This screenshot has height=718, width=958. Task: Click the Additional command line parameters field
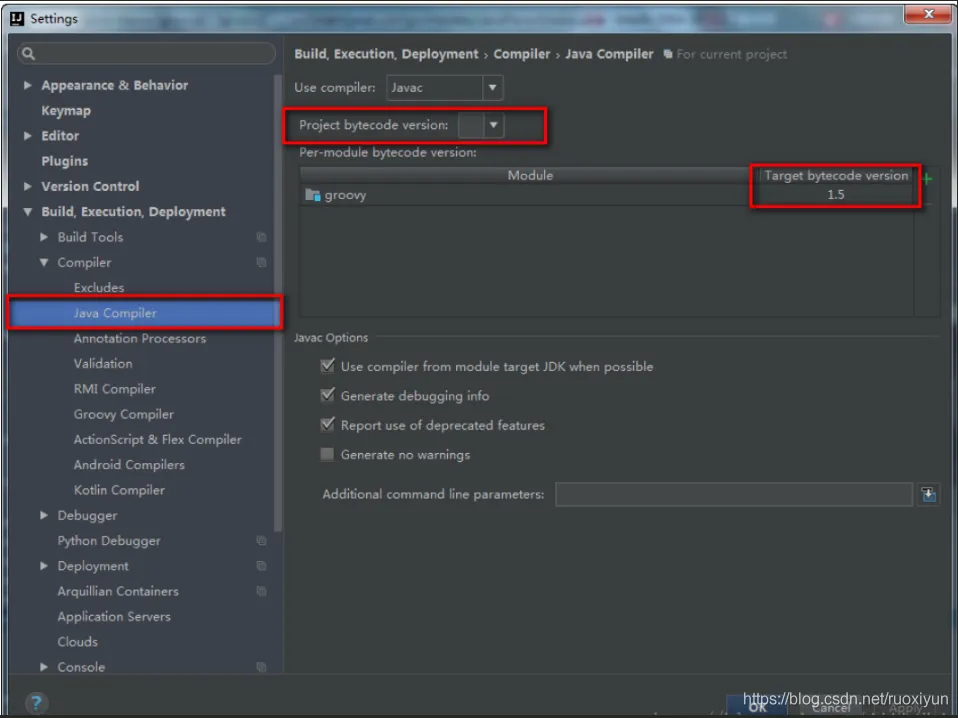734,494
